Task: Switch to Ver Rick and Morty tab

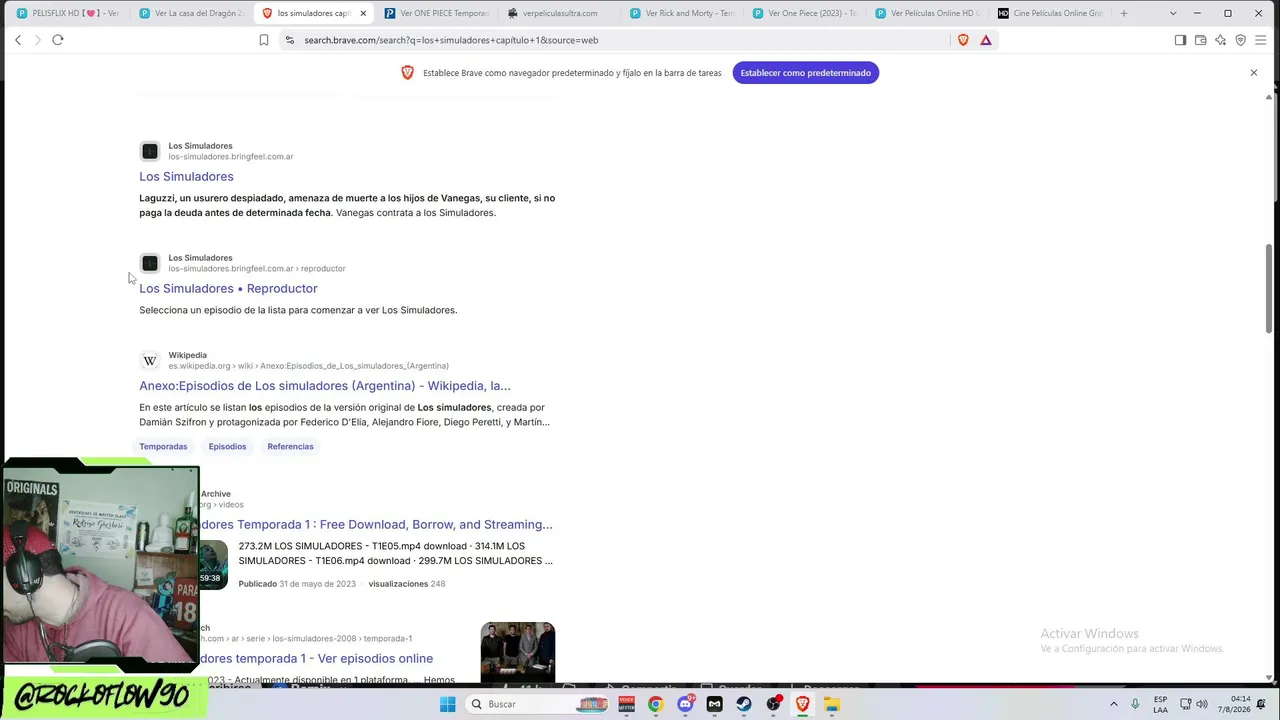Action: pos(682,13)
